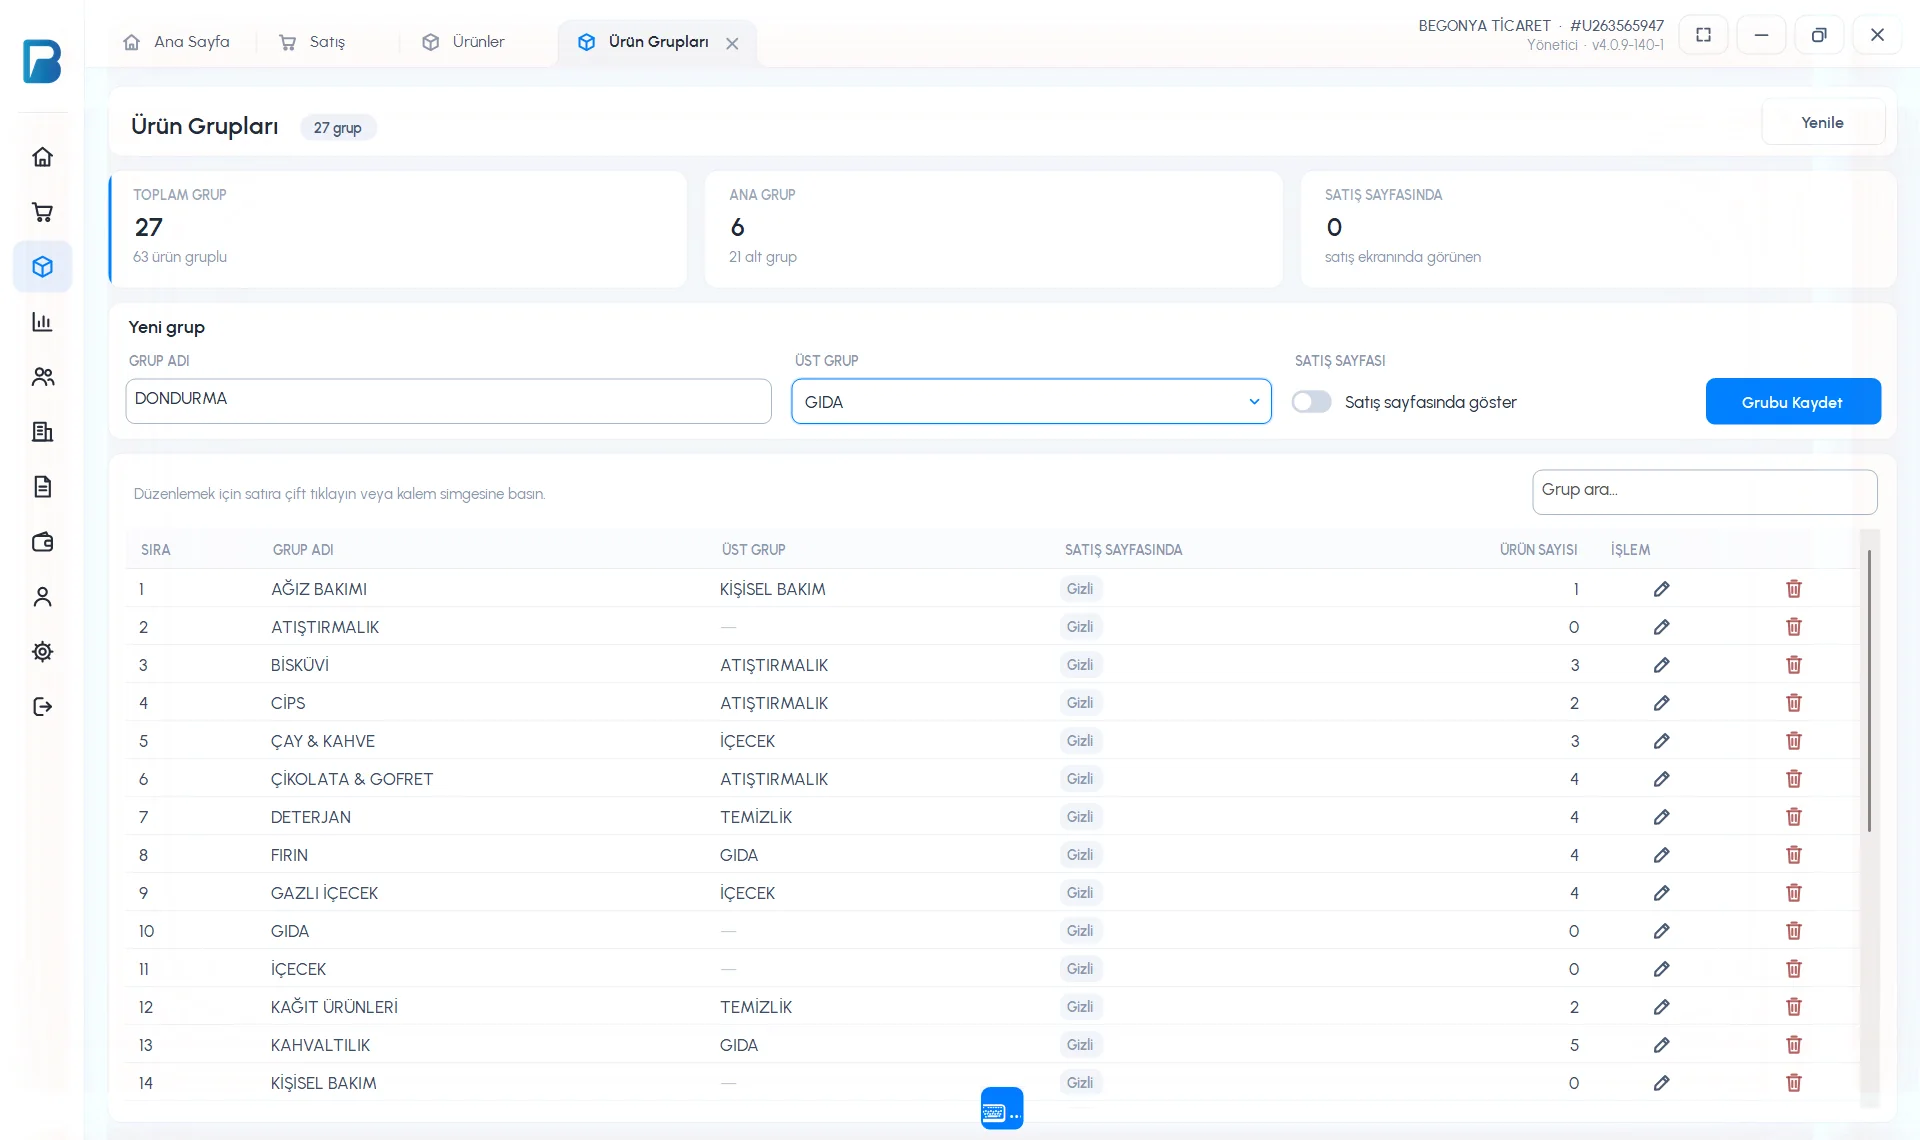Open the building icon in sidebar
This screenshot has height=1140, width=1920.
(42, 432)
